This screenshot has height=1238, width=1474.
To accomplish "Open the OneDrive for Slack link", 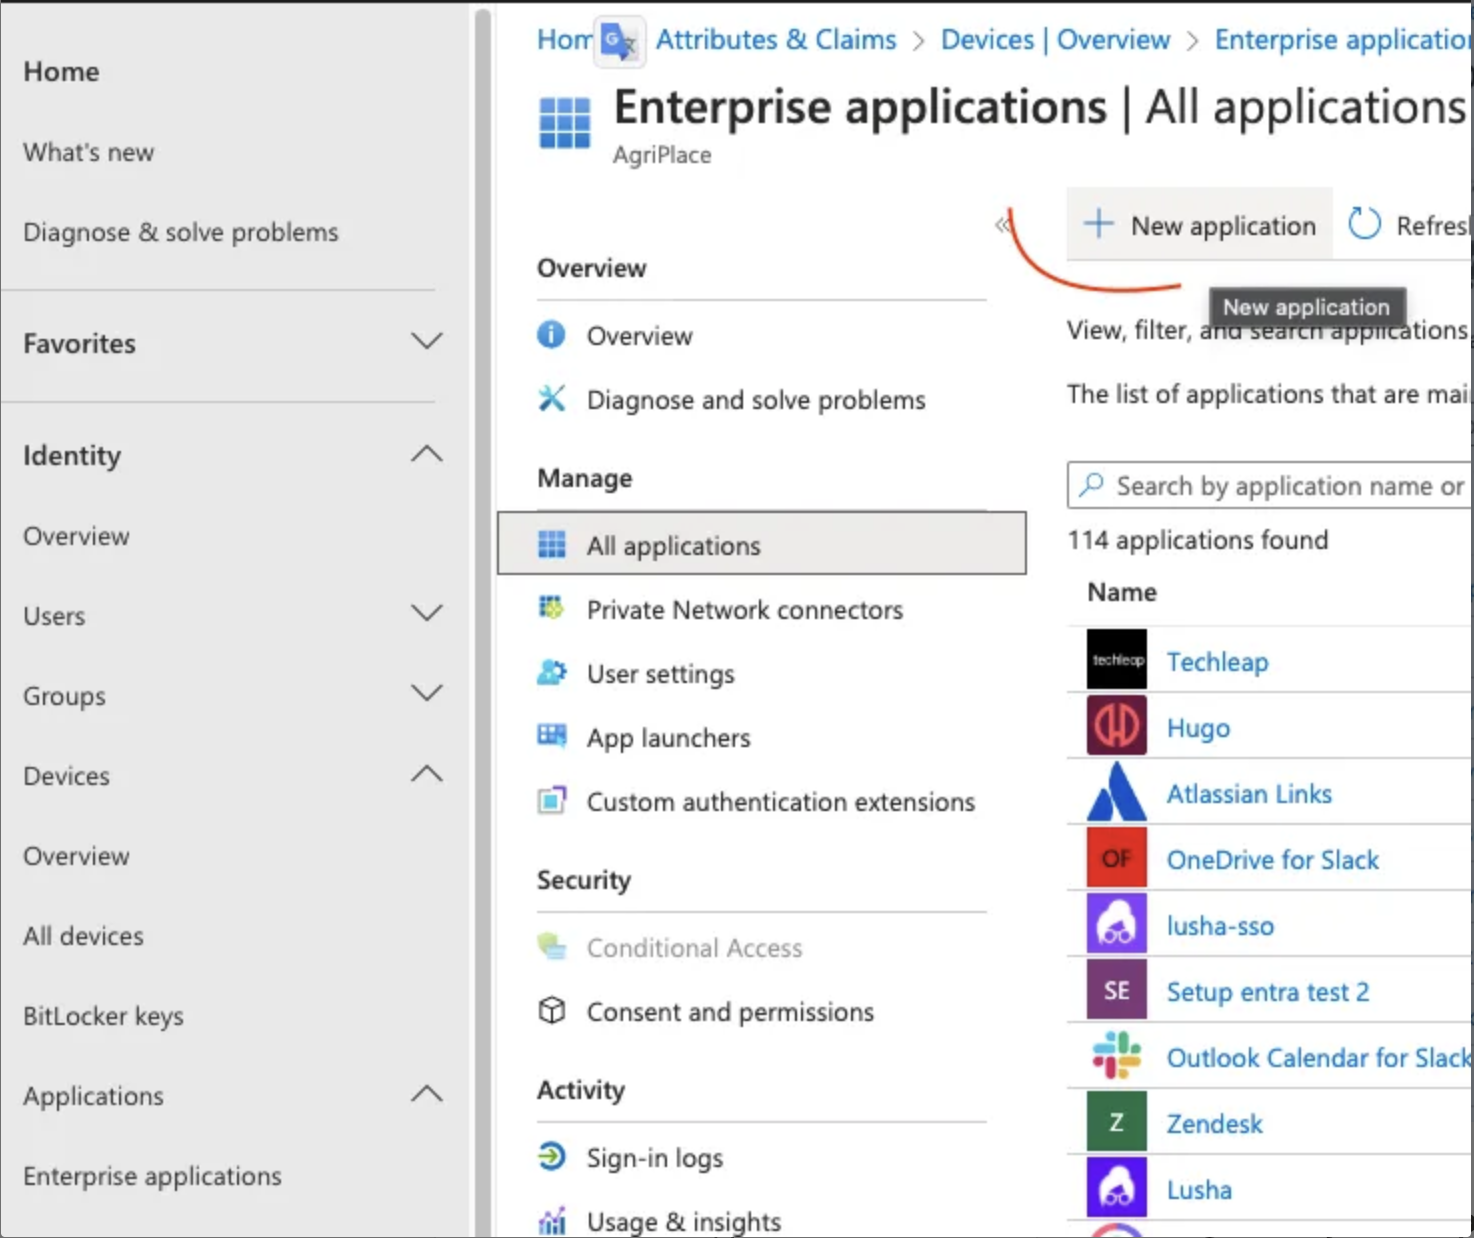I will click(x=1273, y=860).
